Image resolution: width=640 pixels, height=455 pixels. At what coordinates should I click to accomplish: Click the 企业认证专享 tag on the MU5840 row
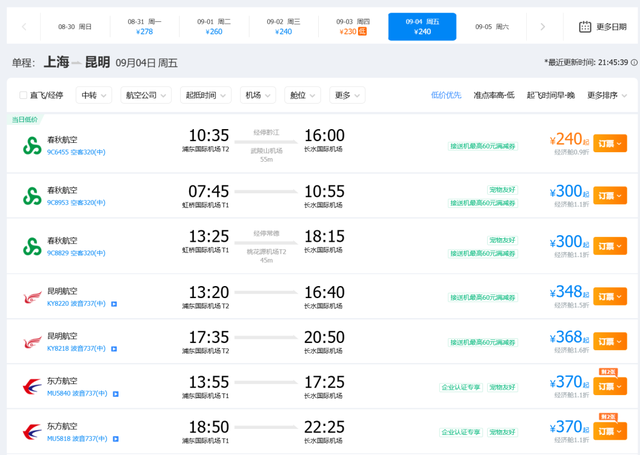[x=461, y=387]
